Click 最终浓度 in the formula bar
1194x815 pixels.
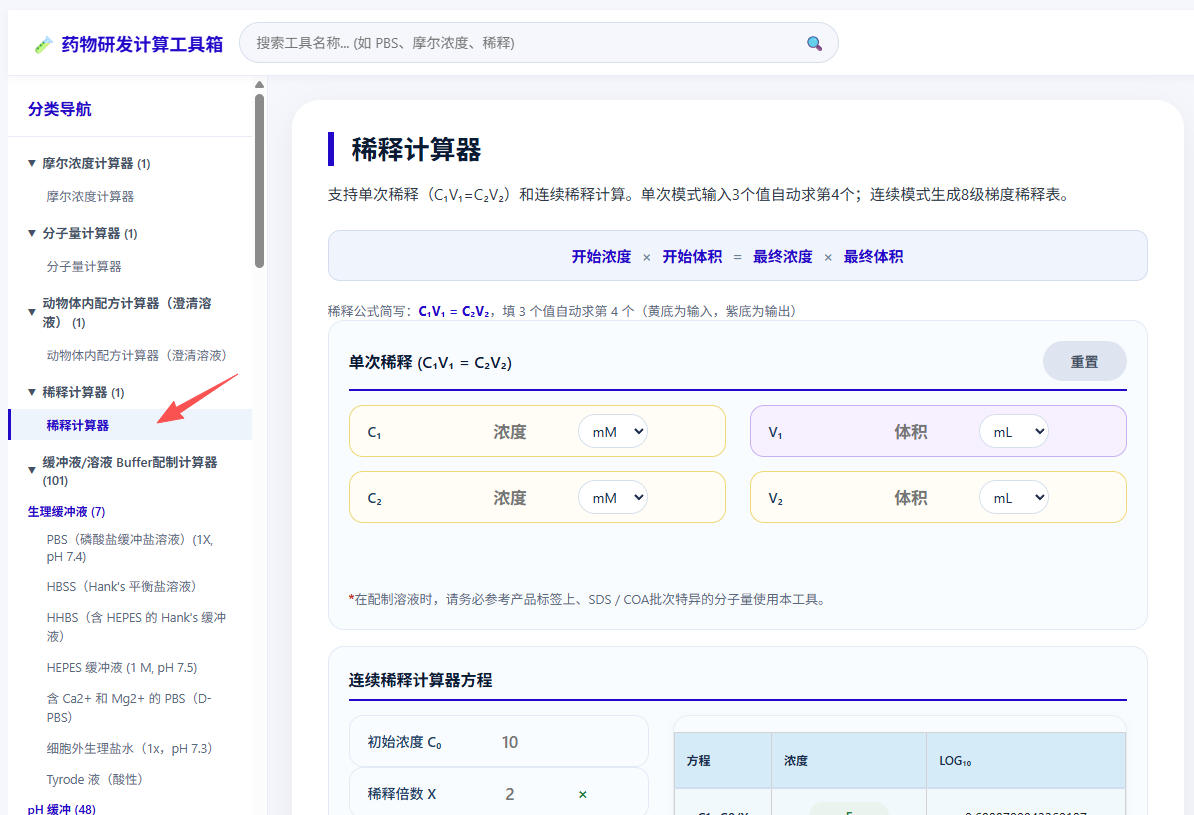(783, 257)
